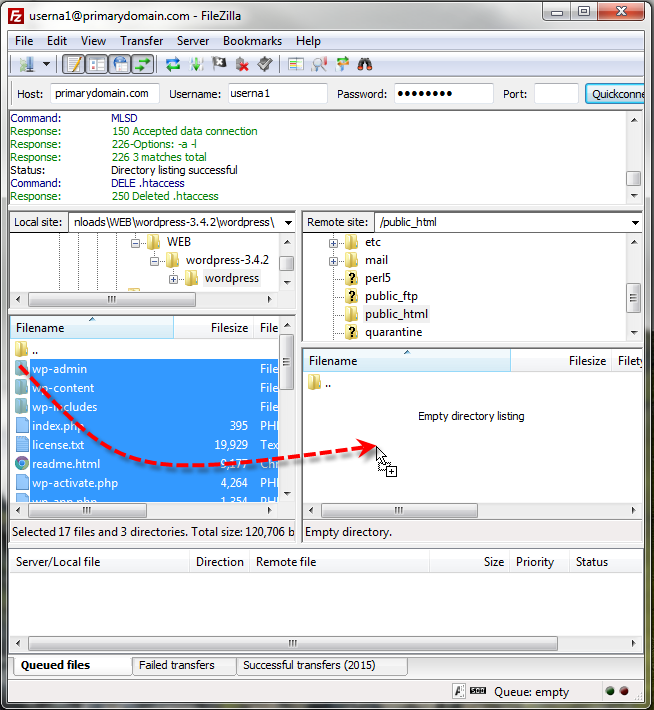Click the binoculars file search icon
Screen dimensions: 654x710
365,64
